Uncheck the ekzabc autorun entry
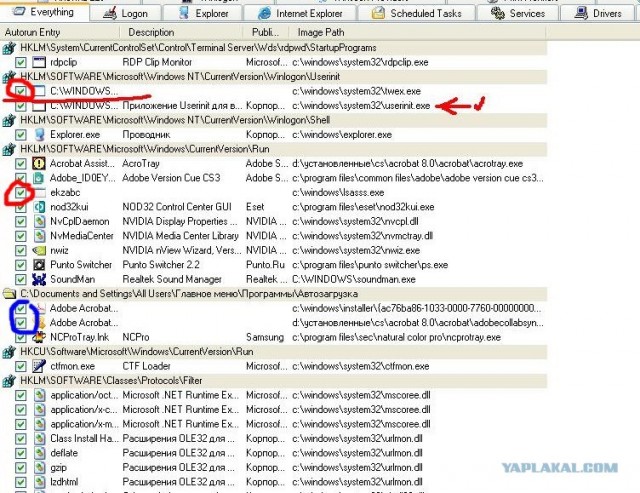 20,192
